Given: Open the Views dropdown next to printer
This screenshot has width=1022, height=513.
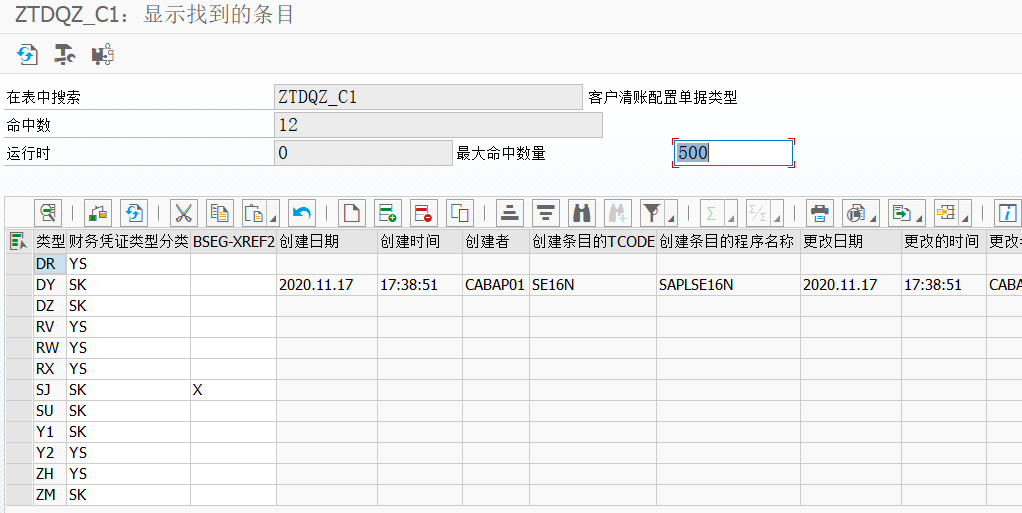Looking at the screenshot, I should click(x=860, y=213).
